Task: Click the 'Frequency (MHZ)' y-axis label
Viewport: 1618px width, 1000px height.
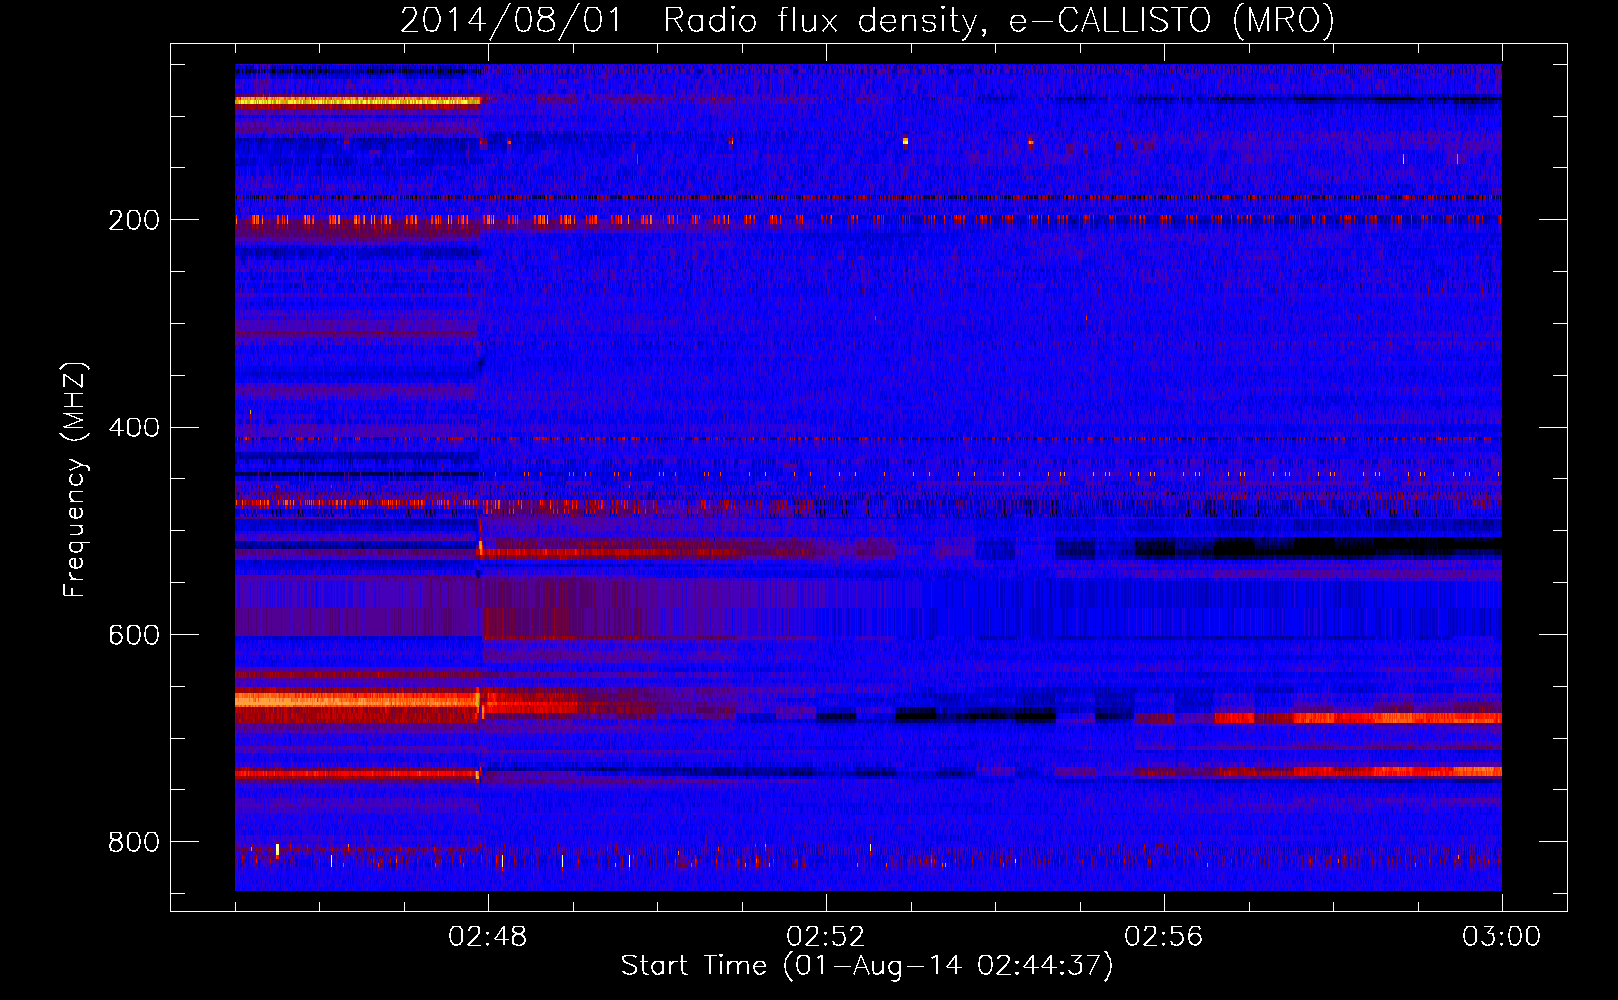Action: click(75, 480)
